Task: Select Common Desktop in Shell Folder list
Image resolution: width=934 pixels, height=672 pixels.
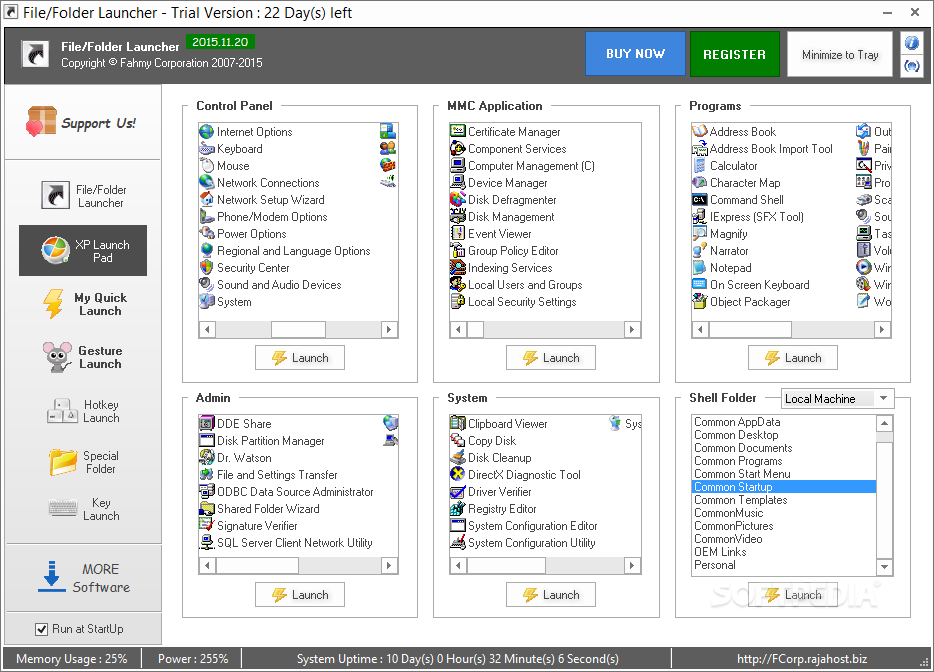Action: point(784,435)
